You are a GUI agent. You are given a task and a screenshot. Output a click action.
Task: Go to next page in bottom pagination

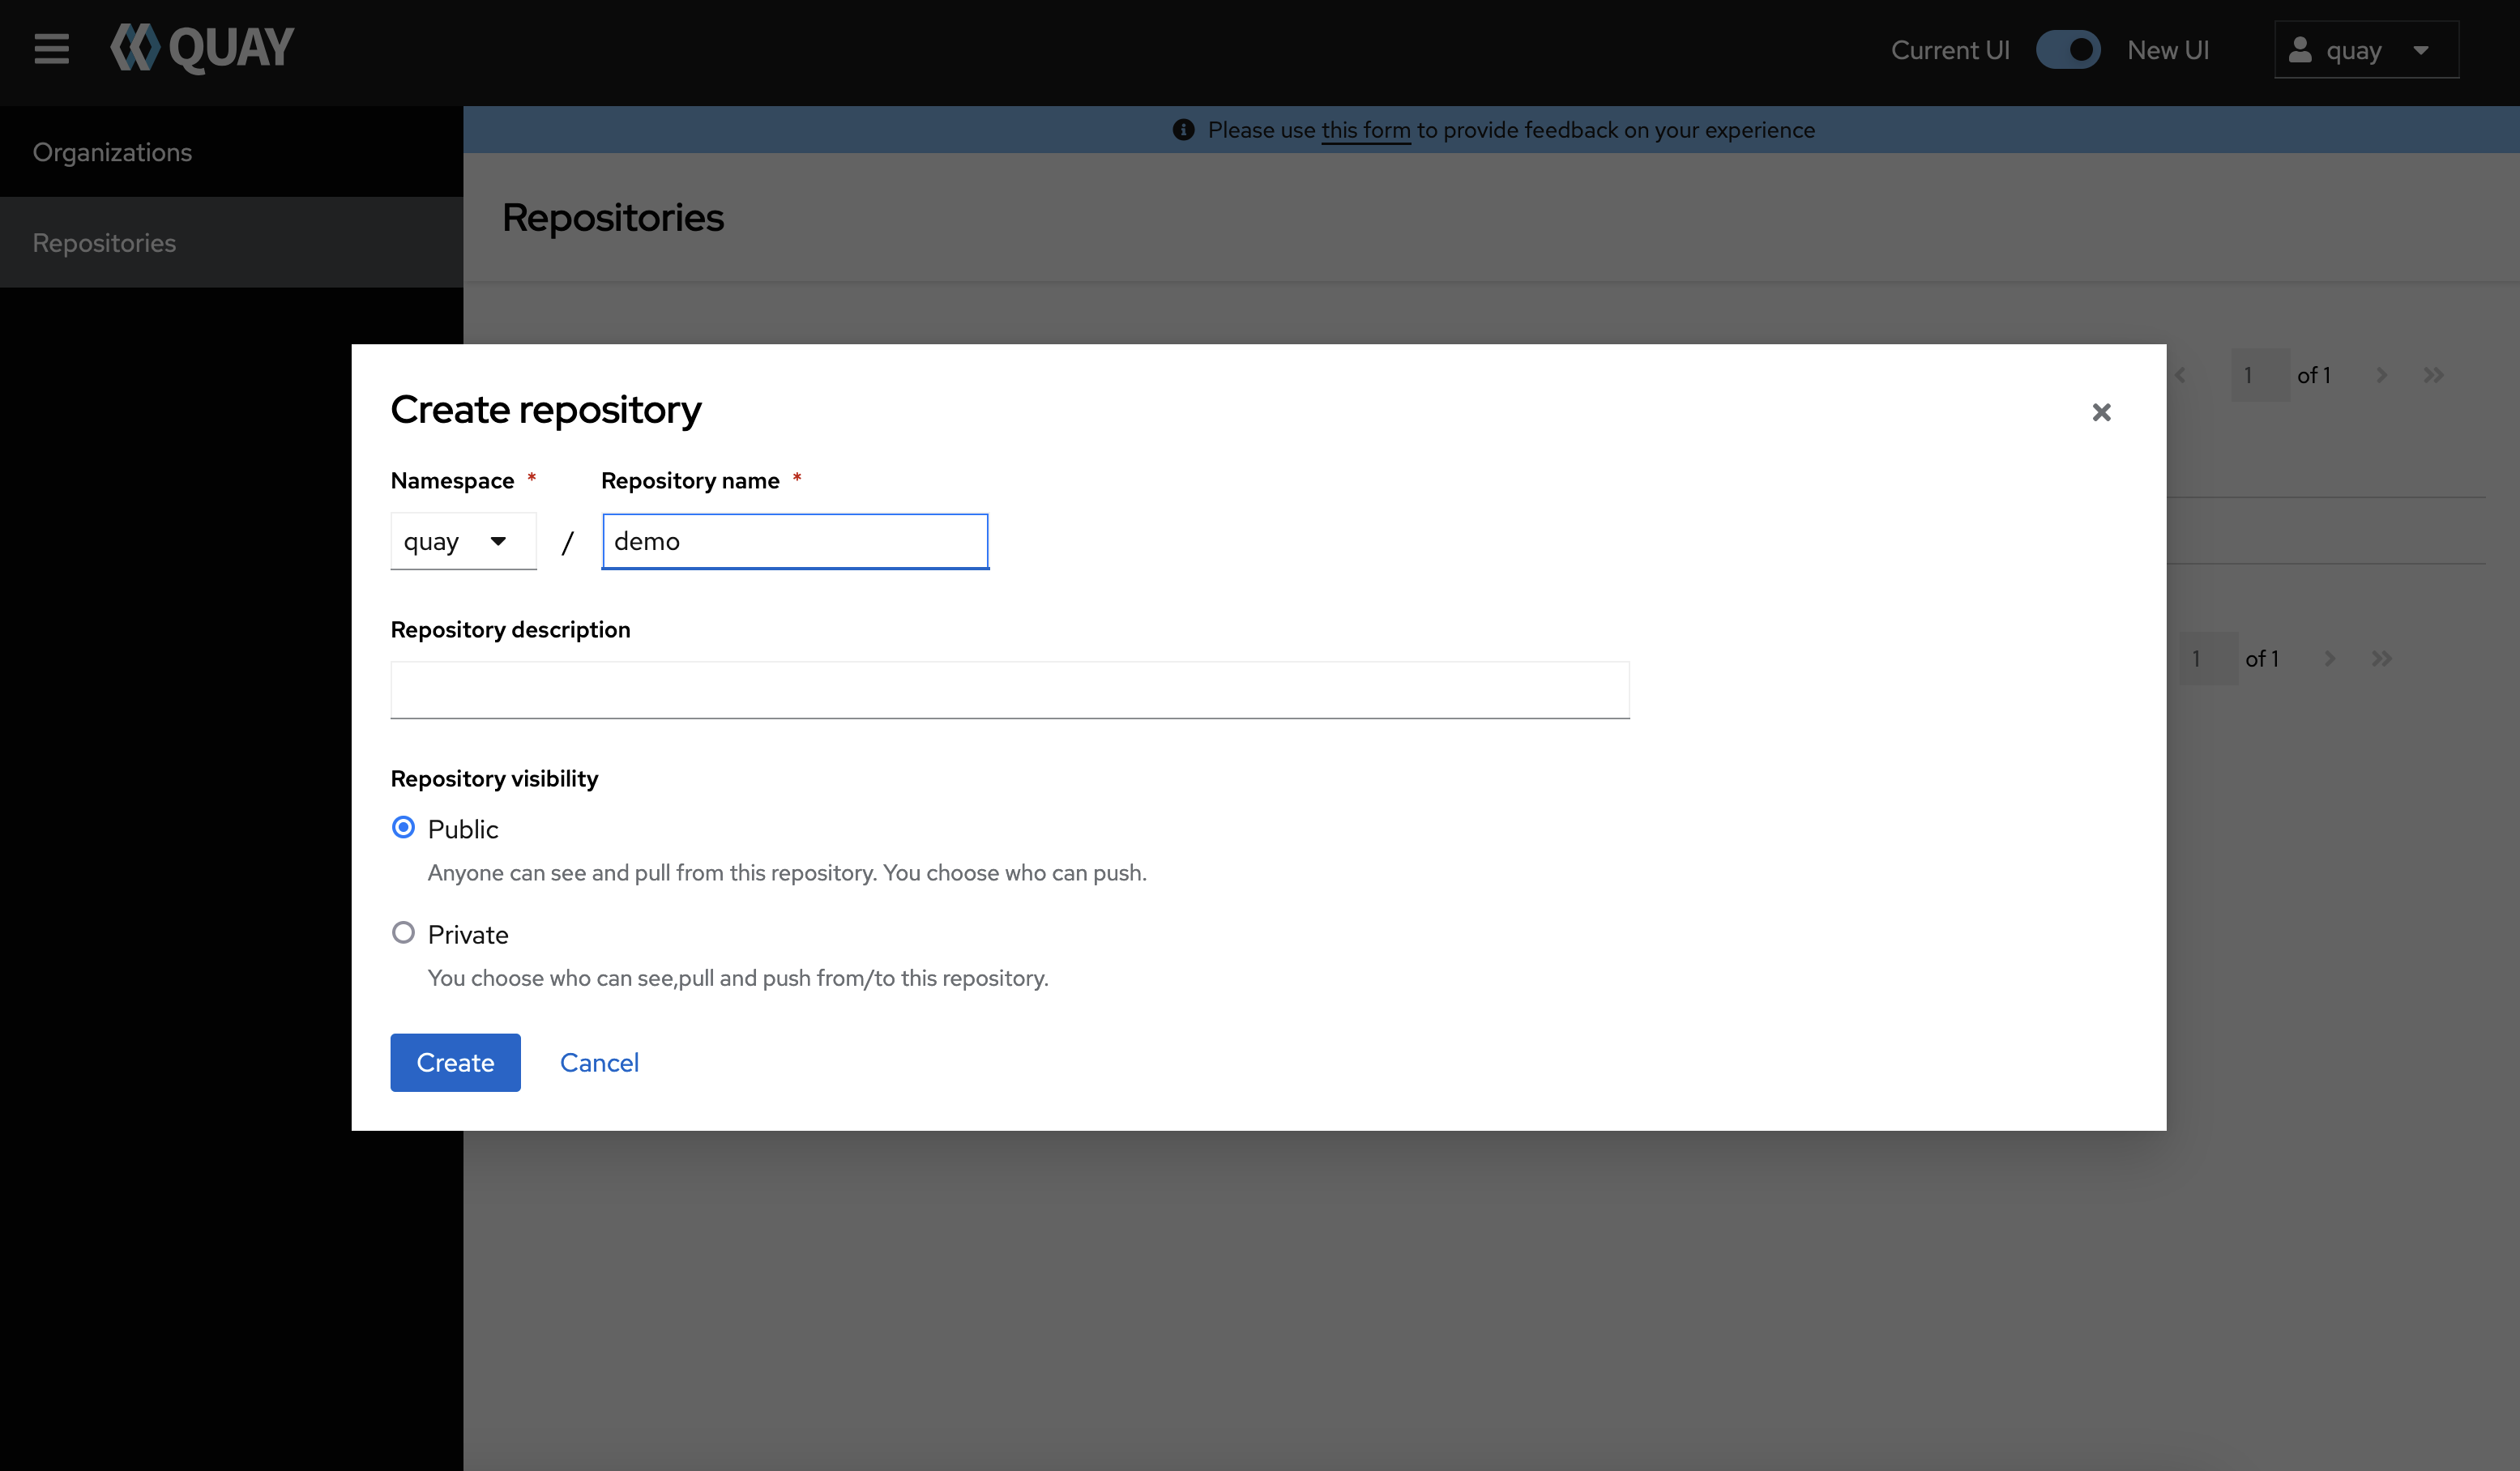click(x=2329, y=658)
